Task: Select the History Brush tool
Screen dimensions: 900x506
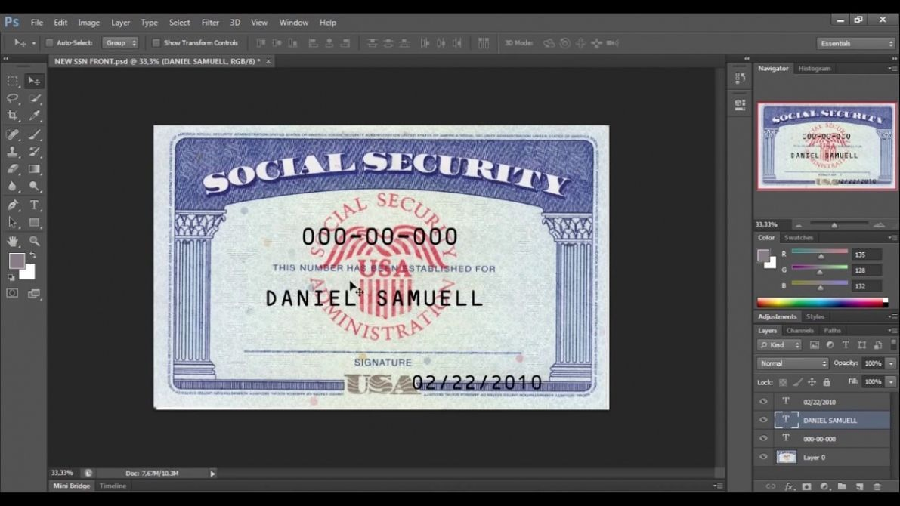Action: (x=34, y=152)
